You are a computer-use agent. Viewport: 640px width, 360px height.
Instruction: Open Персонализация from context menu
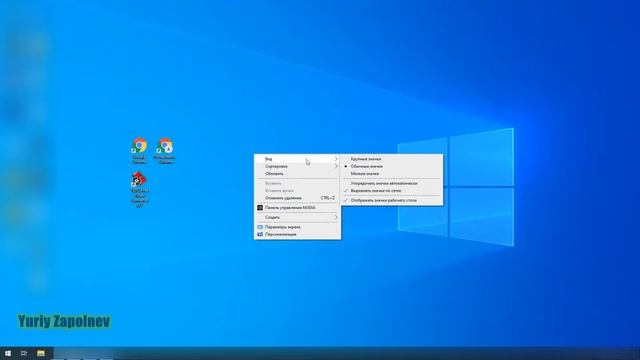298,234
